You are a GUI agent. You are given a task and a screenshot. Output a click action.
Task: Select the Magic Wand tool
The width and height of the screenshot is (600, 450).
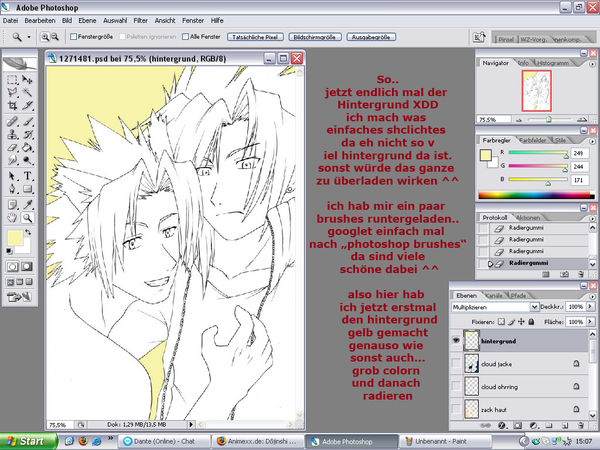27,92
